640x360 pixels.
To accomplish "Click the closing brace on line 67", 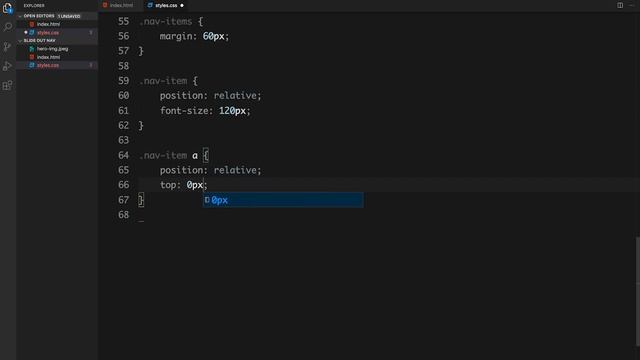I will pos(141,200).
